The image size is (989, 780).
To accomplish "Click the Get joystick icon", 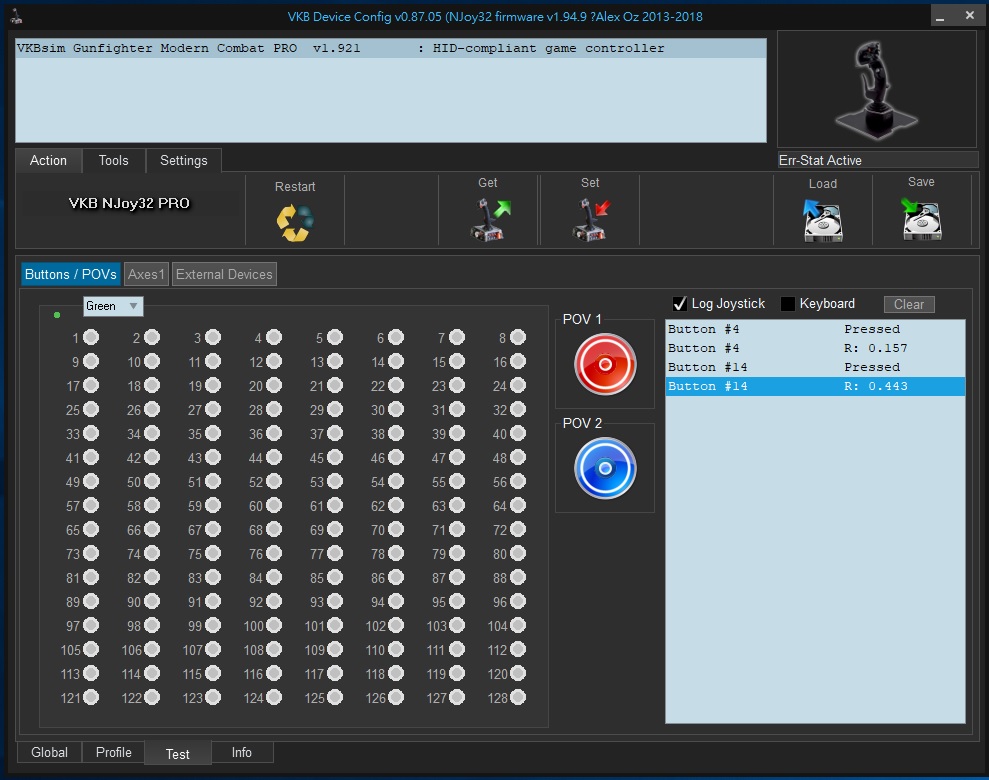I will 489,220.
